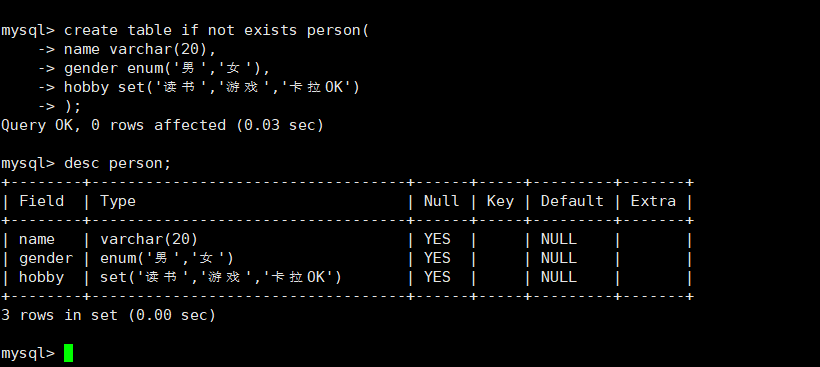Click the 'Field' column header
The image size is (820, 367).
[x=41, y=201]
